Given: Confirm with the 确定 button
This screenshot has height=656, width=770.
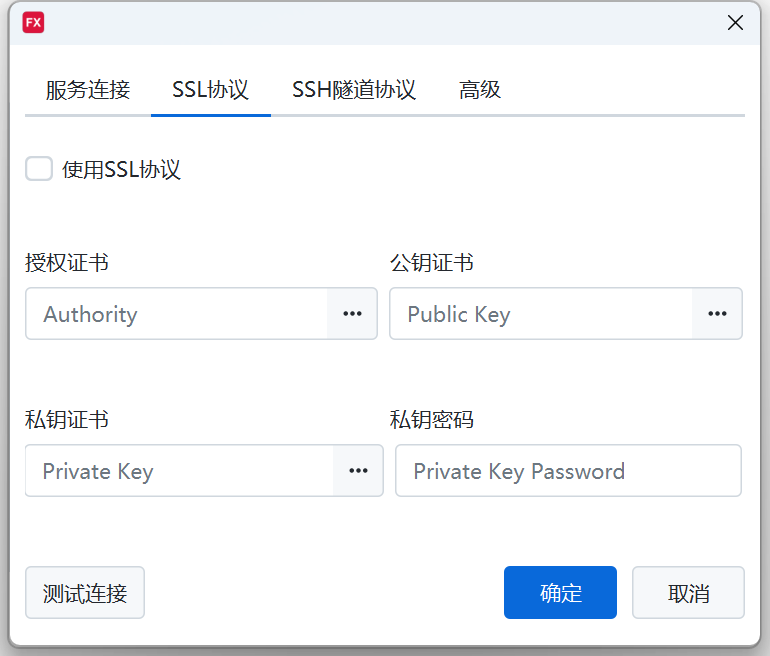Looking at the screenshot, I should click(x=560, y=593).
